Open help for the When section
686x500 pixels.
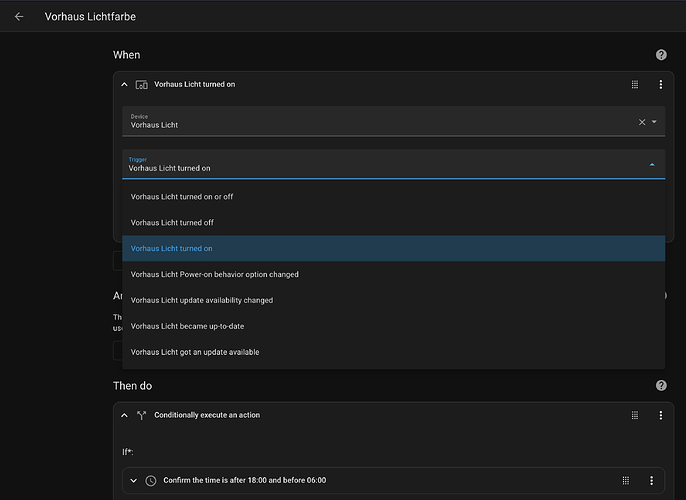(x=660, y=55)
